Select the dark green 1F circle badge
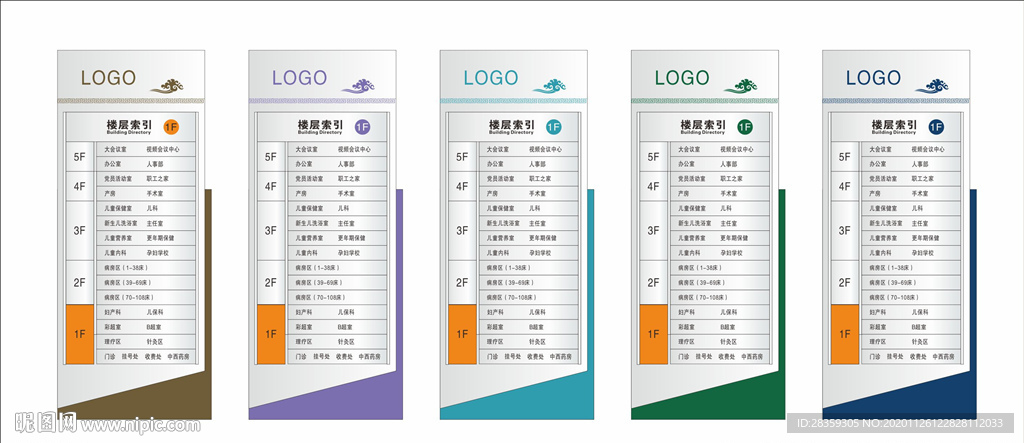The image size is (1024, 443). click(x=745, y=126)
